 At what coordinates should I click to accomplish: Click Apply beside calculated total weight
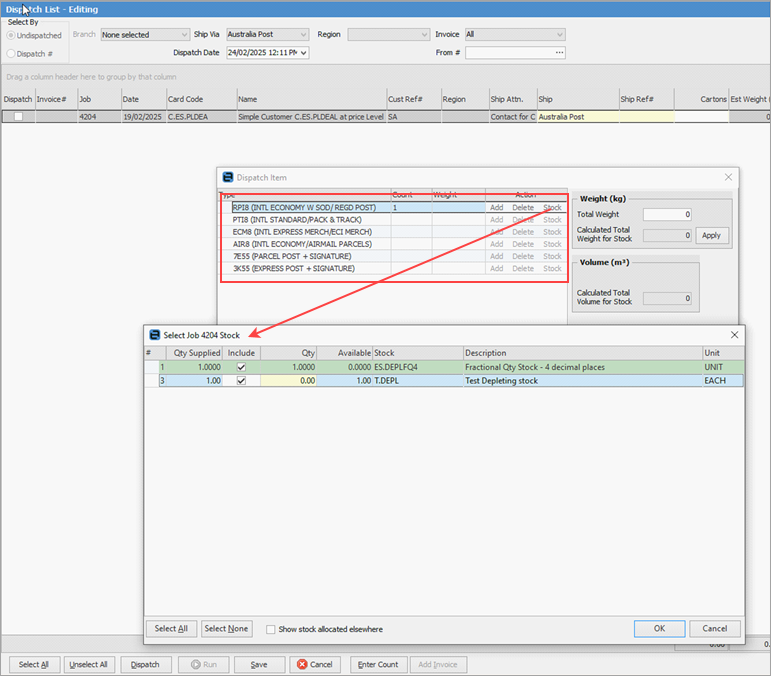click(x=712, y=236)
